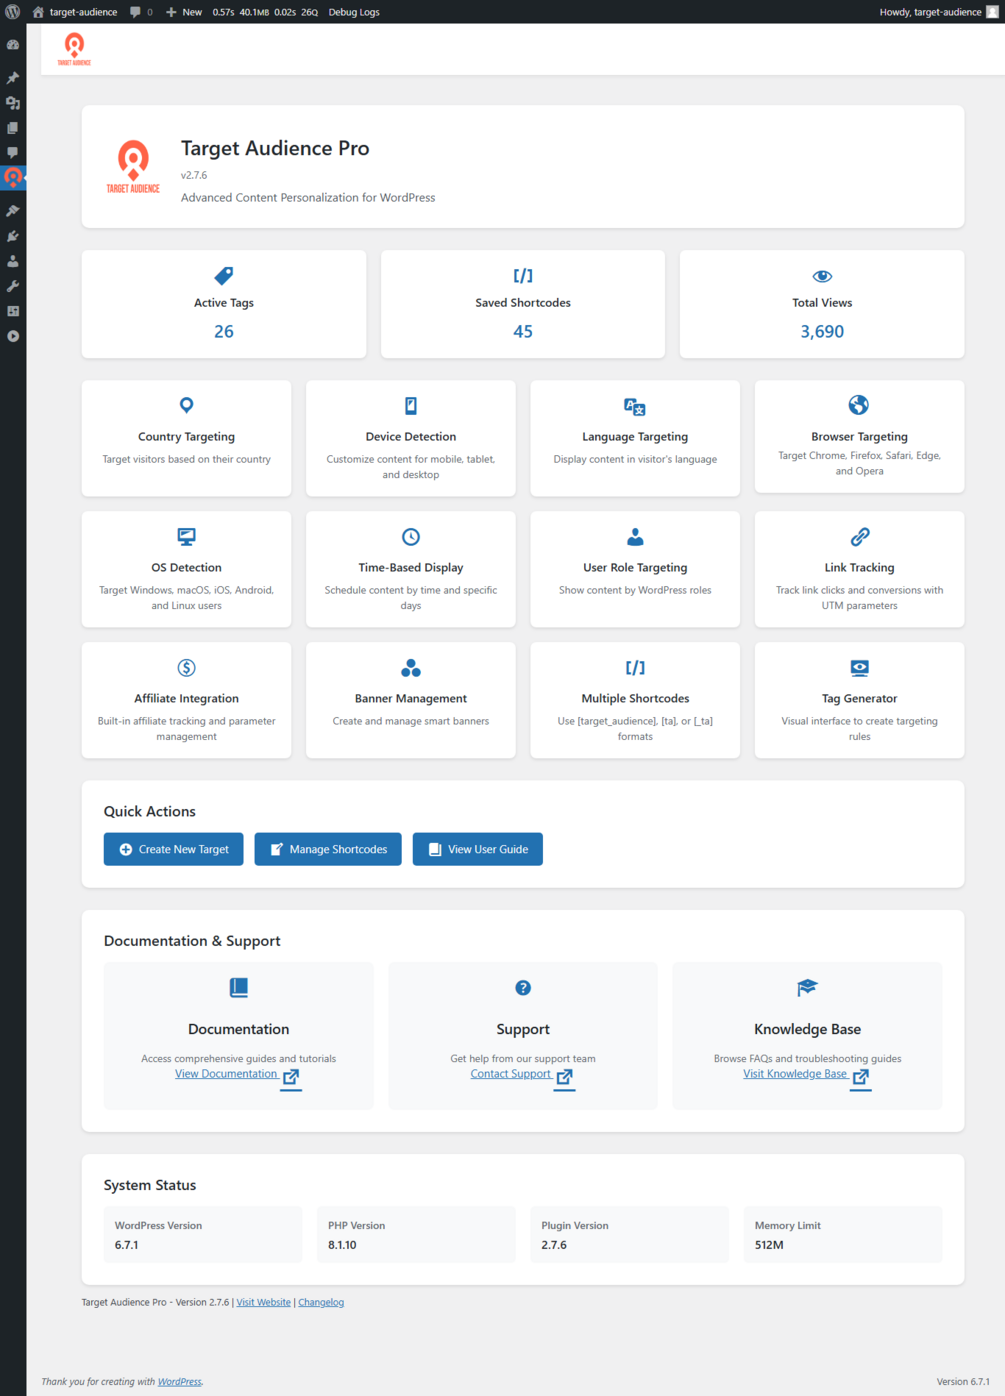Click the Knowledge Base graduation cap icon
The image size is (1005, 1396).
(x=807, y=988)
